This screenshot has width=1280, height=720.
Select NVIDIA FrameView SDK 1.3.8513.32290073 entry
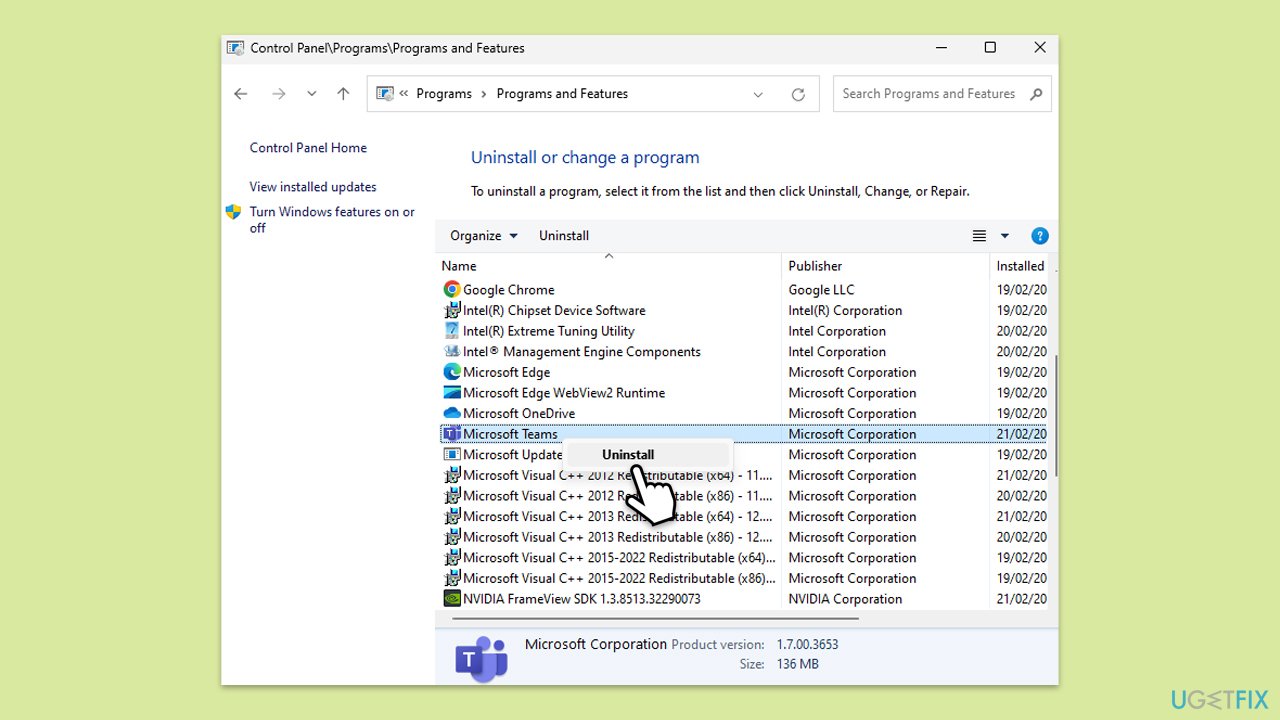[582, 599]
